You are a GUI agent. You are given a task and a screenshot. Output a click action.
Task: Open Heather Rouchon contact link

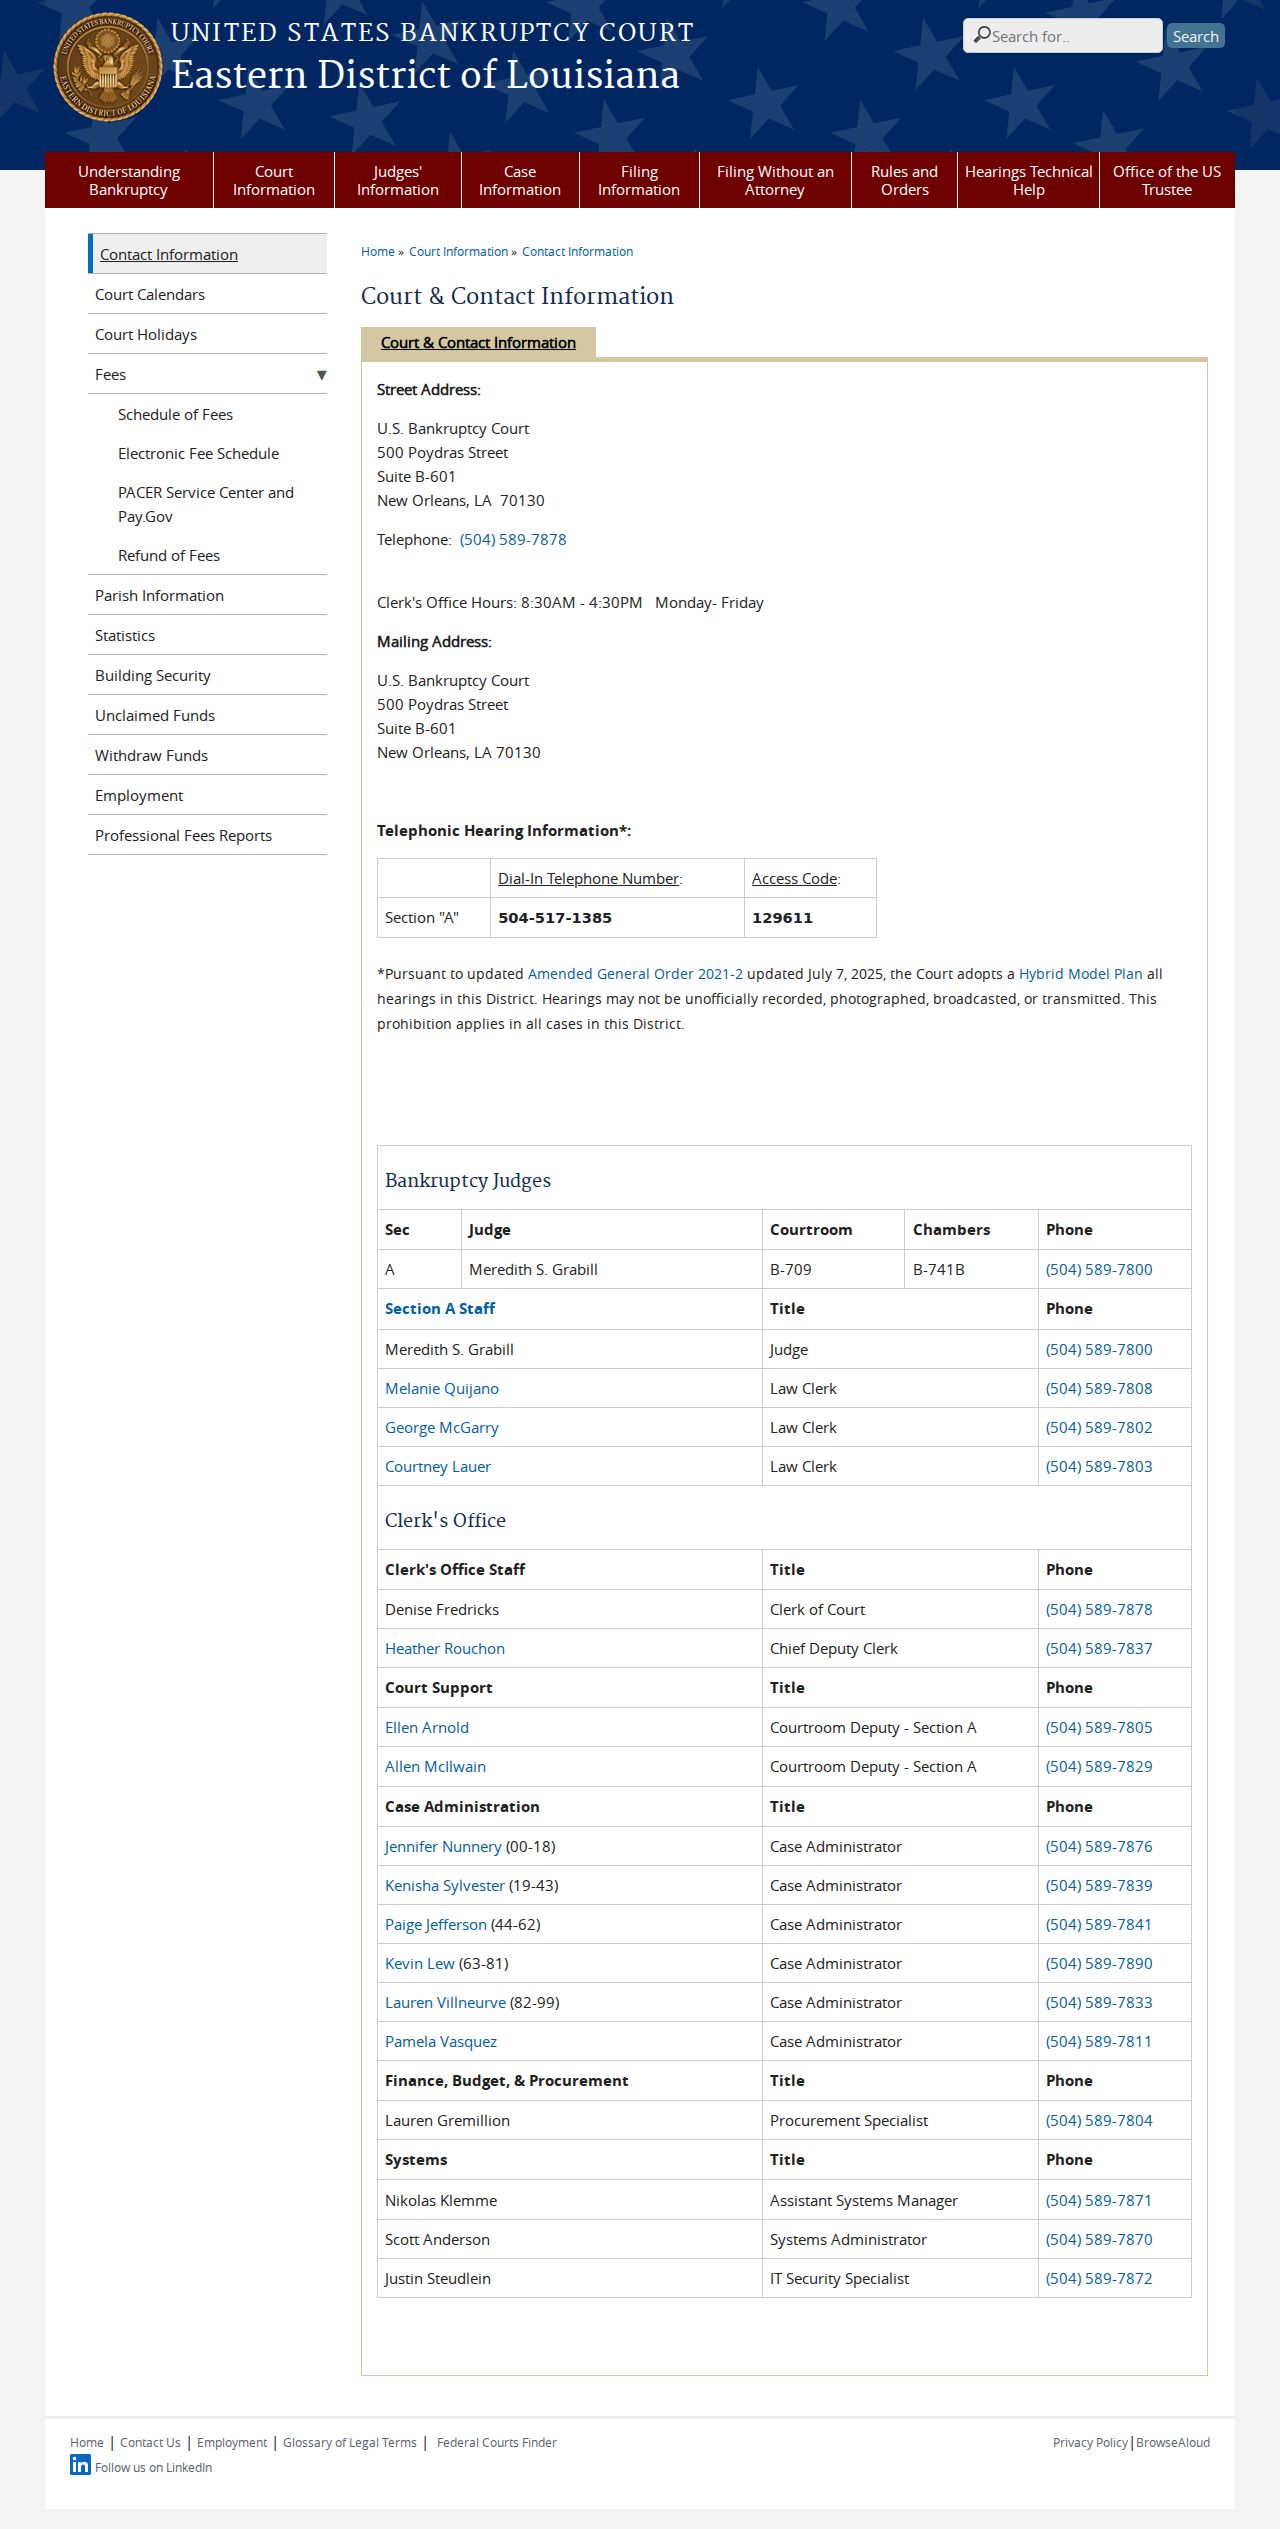coord(445,1648)
